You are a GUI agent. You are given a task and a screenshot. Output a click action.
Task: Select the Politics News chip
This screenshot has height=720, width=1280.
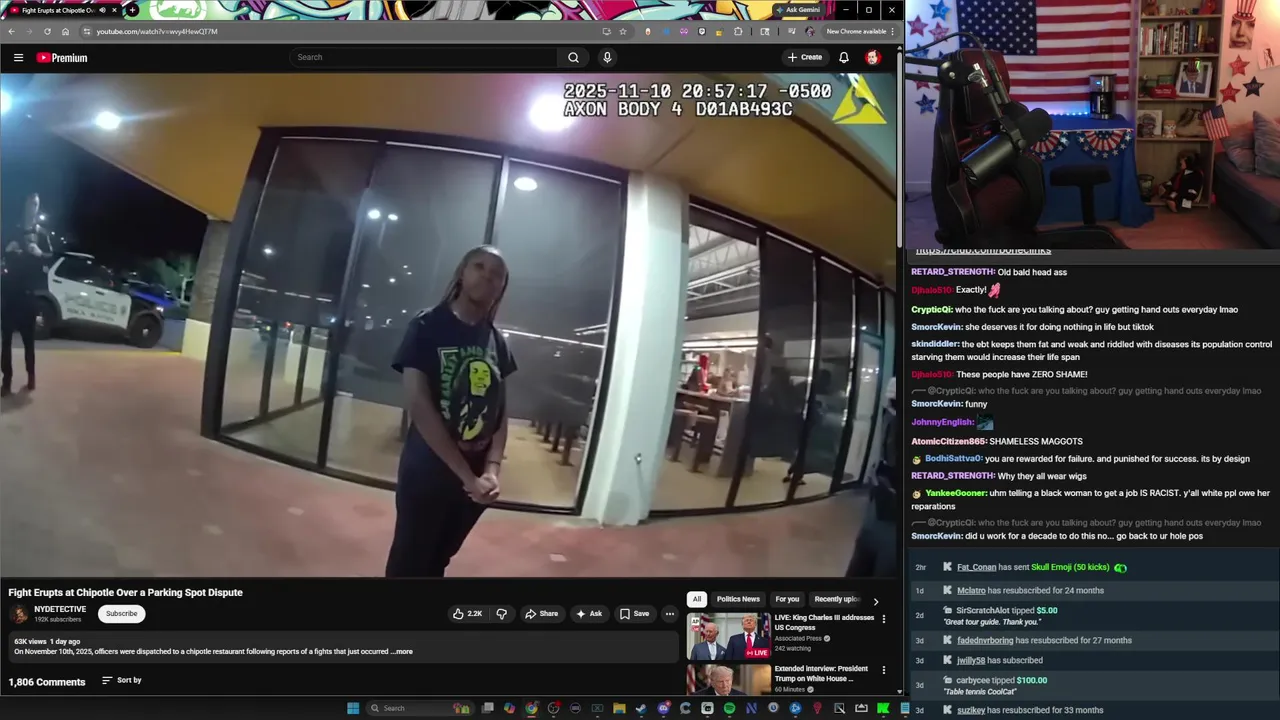[738, 599]
